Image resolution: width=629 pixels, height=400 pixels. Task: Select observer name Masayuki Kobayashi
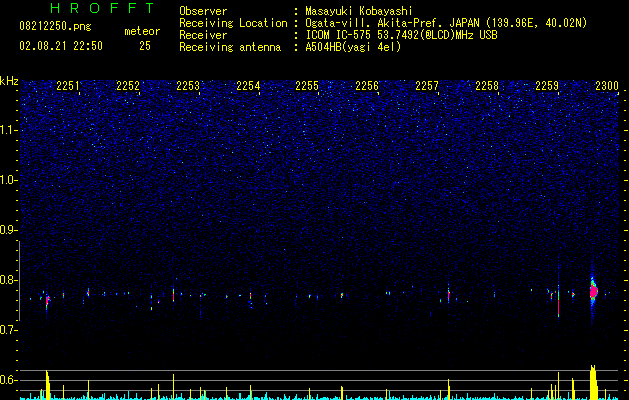[359, 11]
